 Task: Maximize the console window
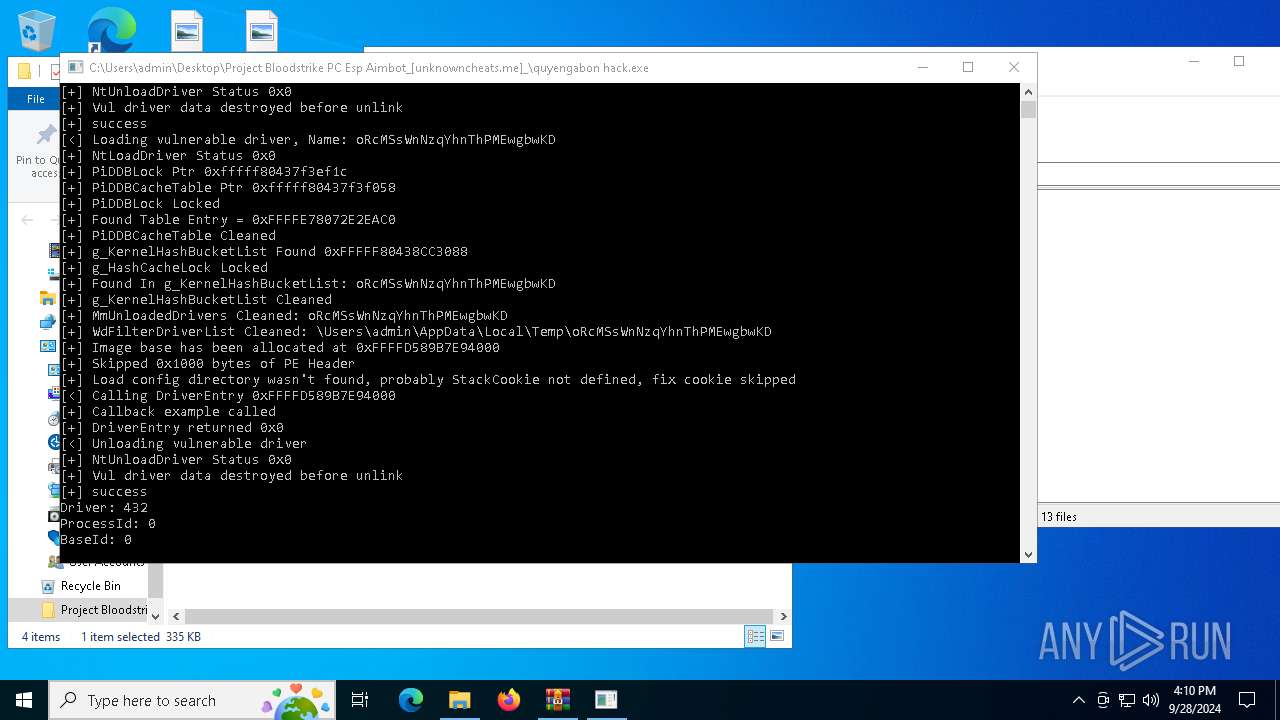[x=968, y=68]
